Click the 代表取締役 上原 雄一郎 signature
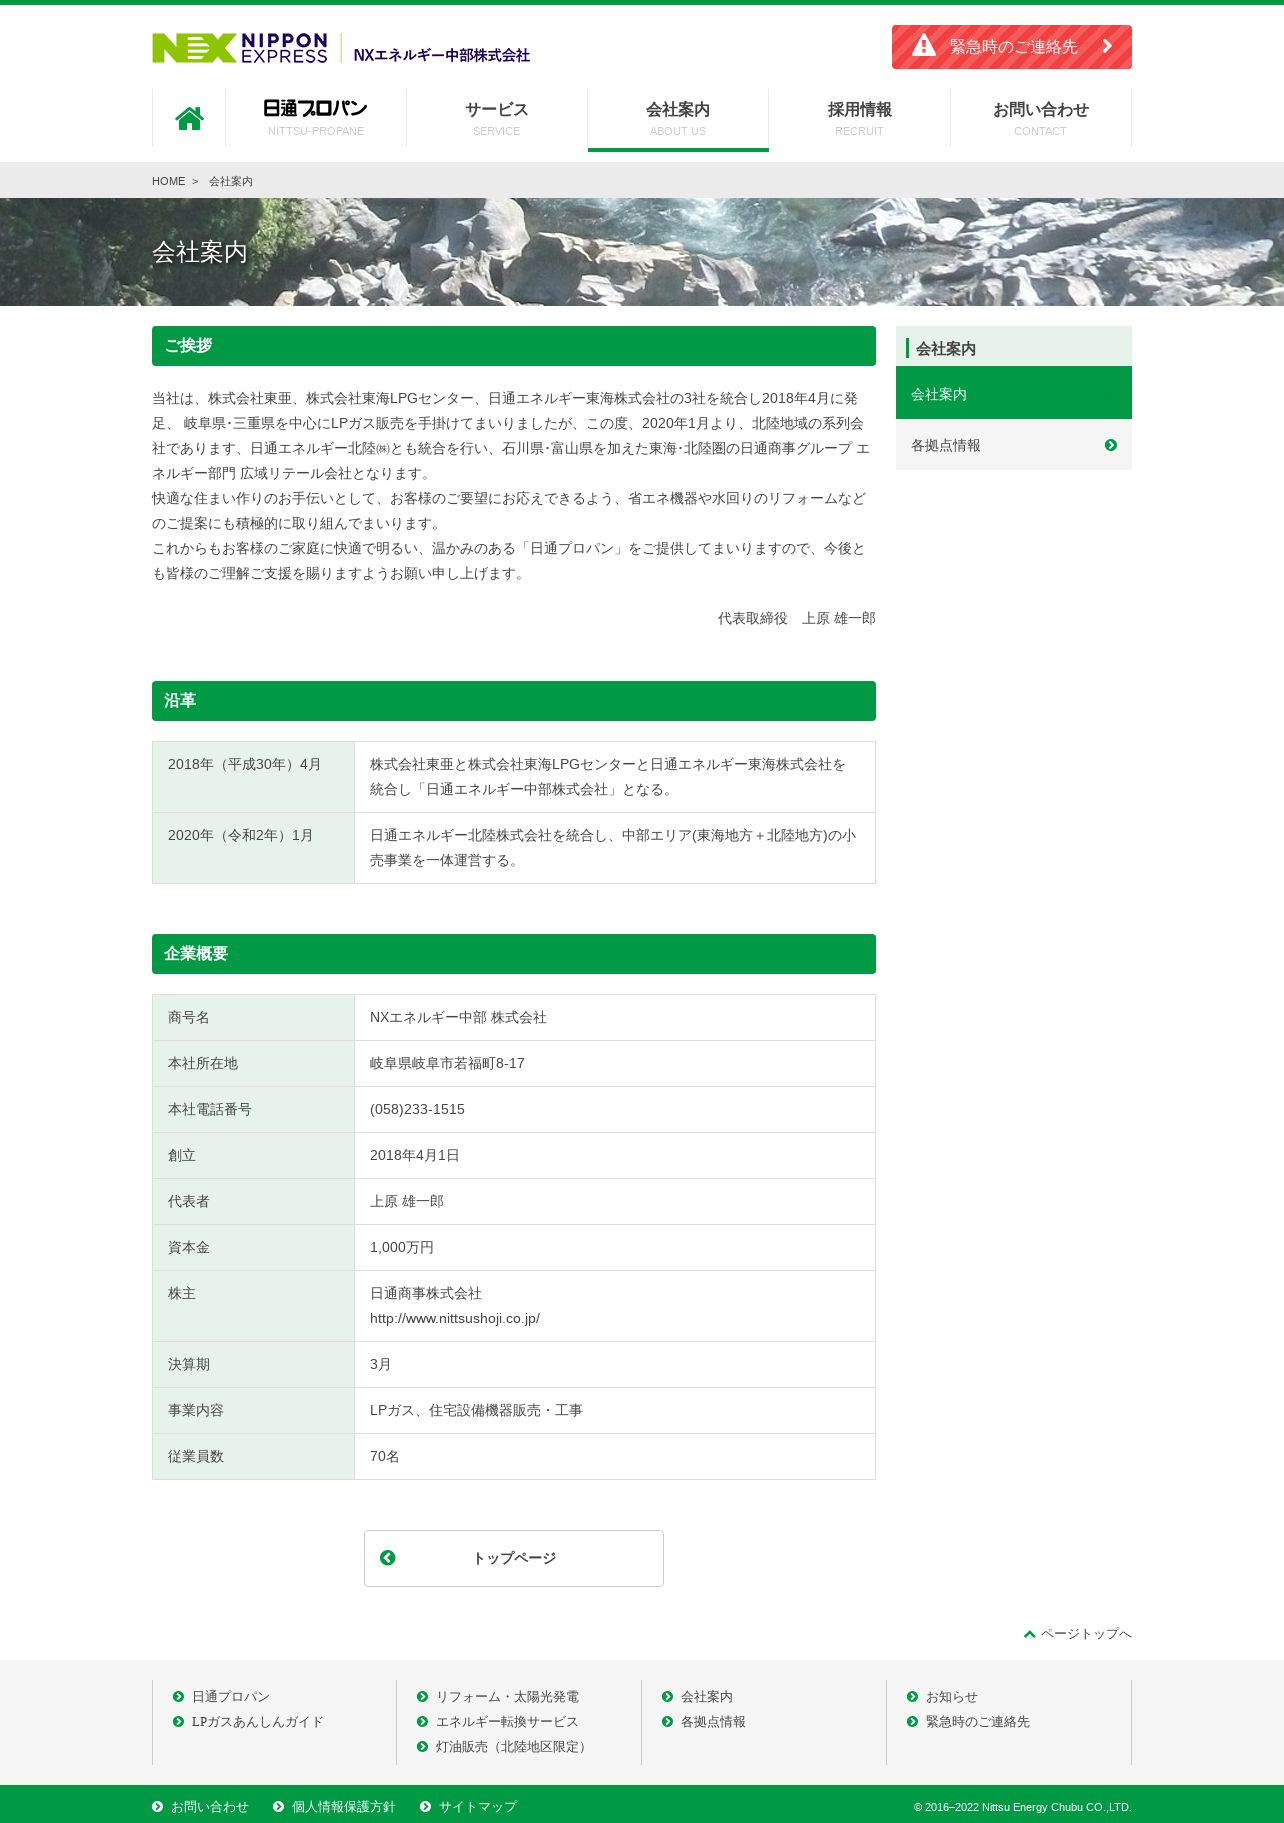Screen dimensions: 1284x1823 [796, 619]
